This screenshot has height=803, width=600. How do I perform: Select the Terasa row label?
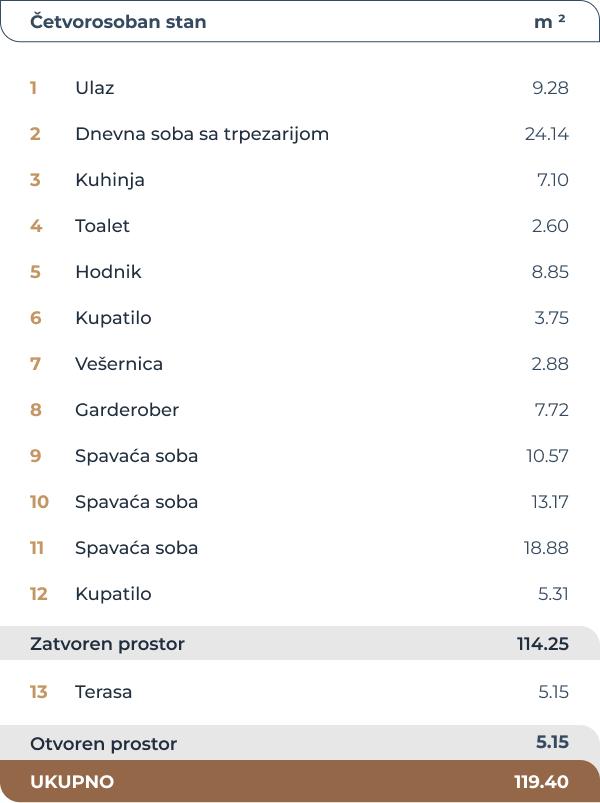tap(103, 692)
